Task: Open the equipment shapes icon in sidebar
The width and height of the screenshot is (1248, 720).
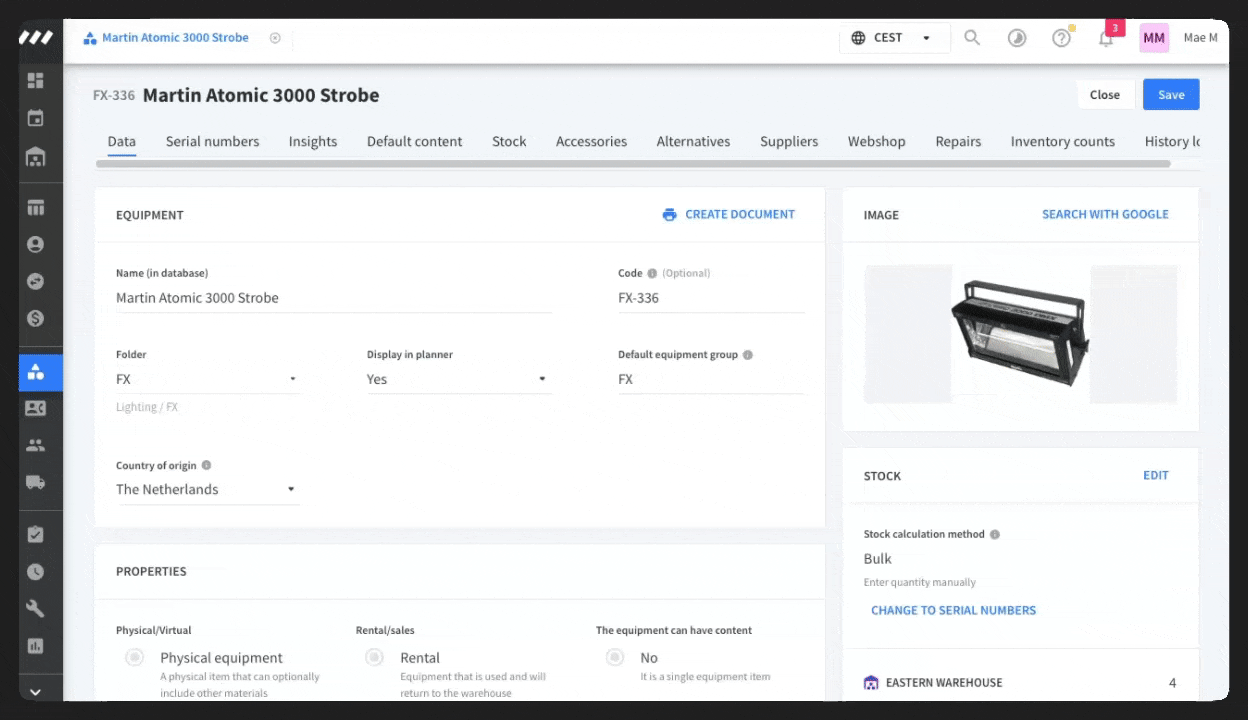Action: tap(36, 372)
